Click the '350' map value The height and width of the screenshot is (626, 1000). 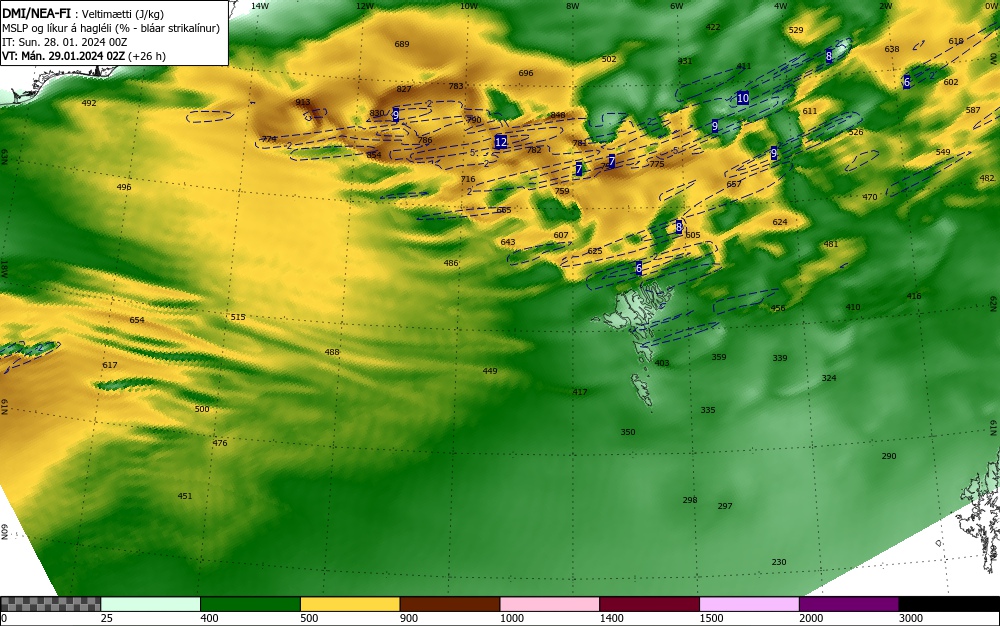[628, 432]
